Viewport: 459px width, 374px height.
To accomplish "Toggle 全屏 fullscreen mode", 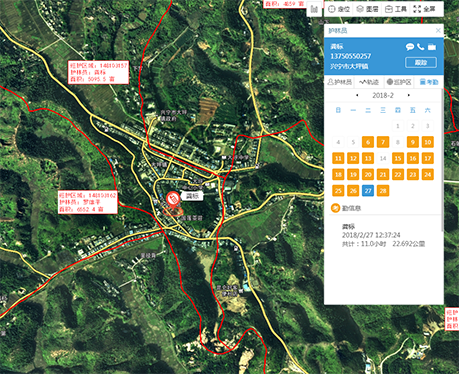I will (424, 9).
